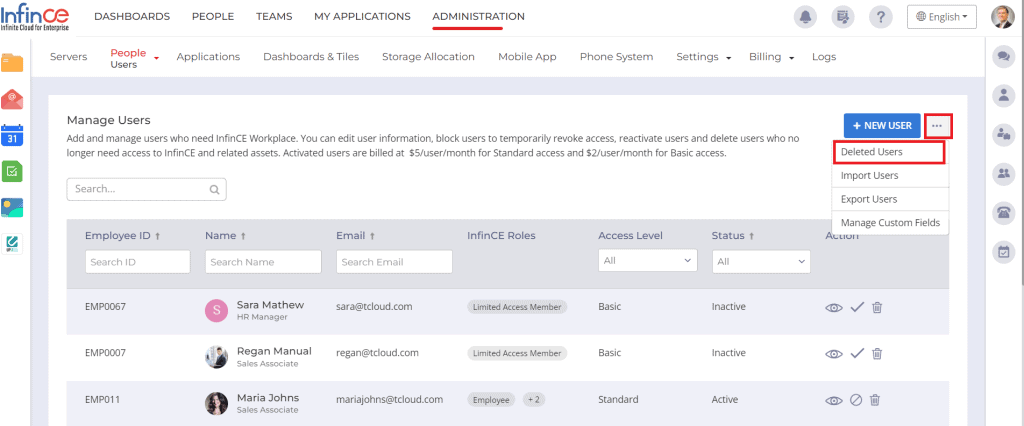Open the chat bubble icon in right sidebar
This screenshot has width=1024, height=426.
(x=1003, y=57)
